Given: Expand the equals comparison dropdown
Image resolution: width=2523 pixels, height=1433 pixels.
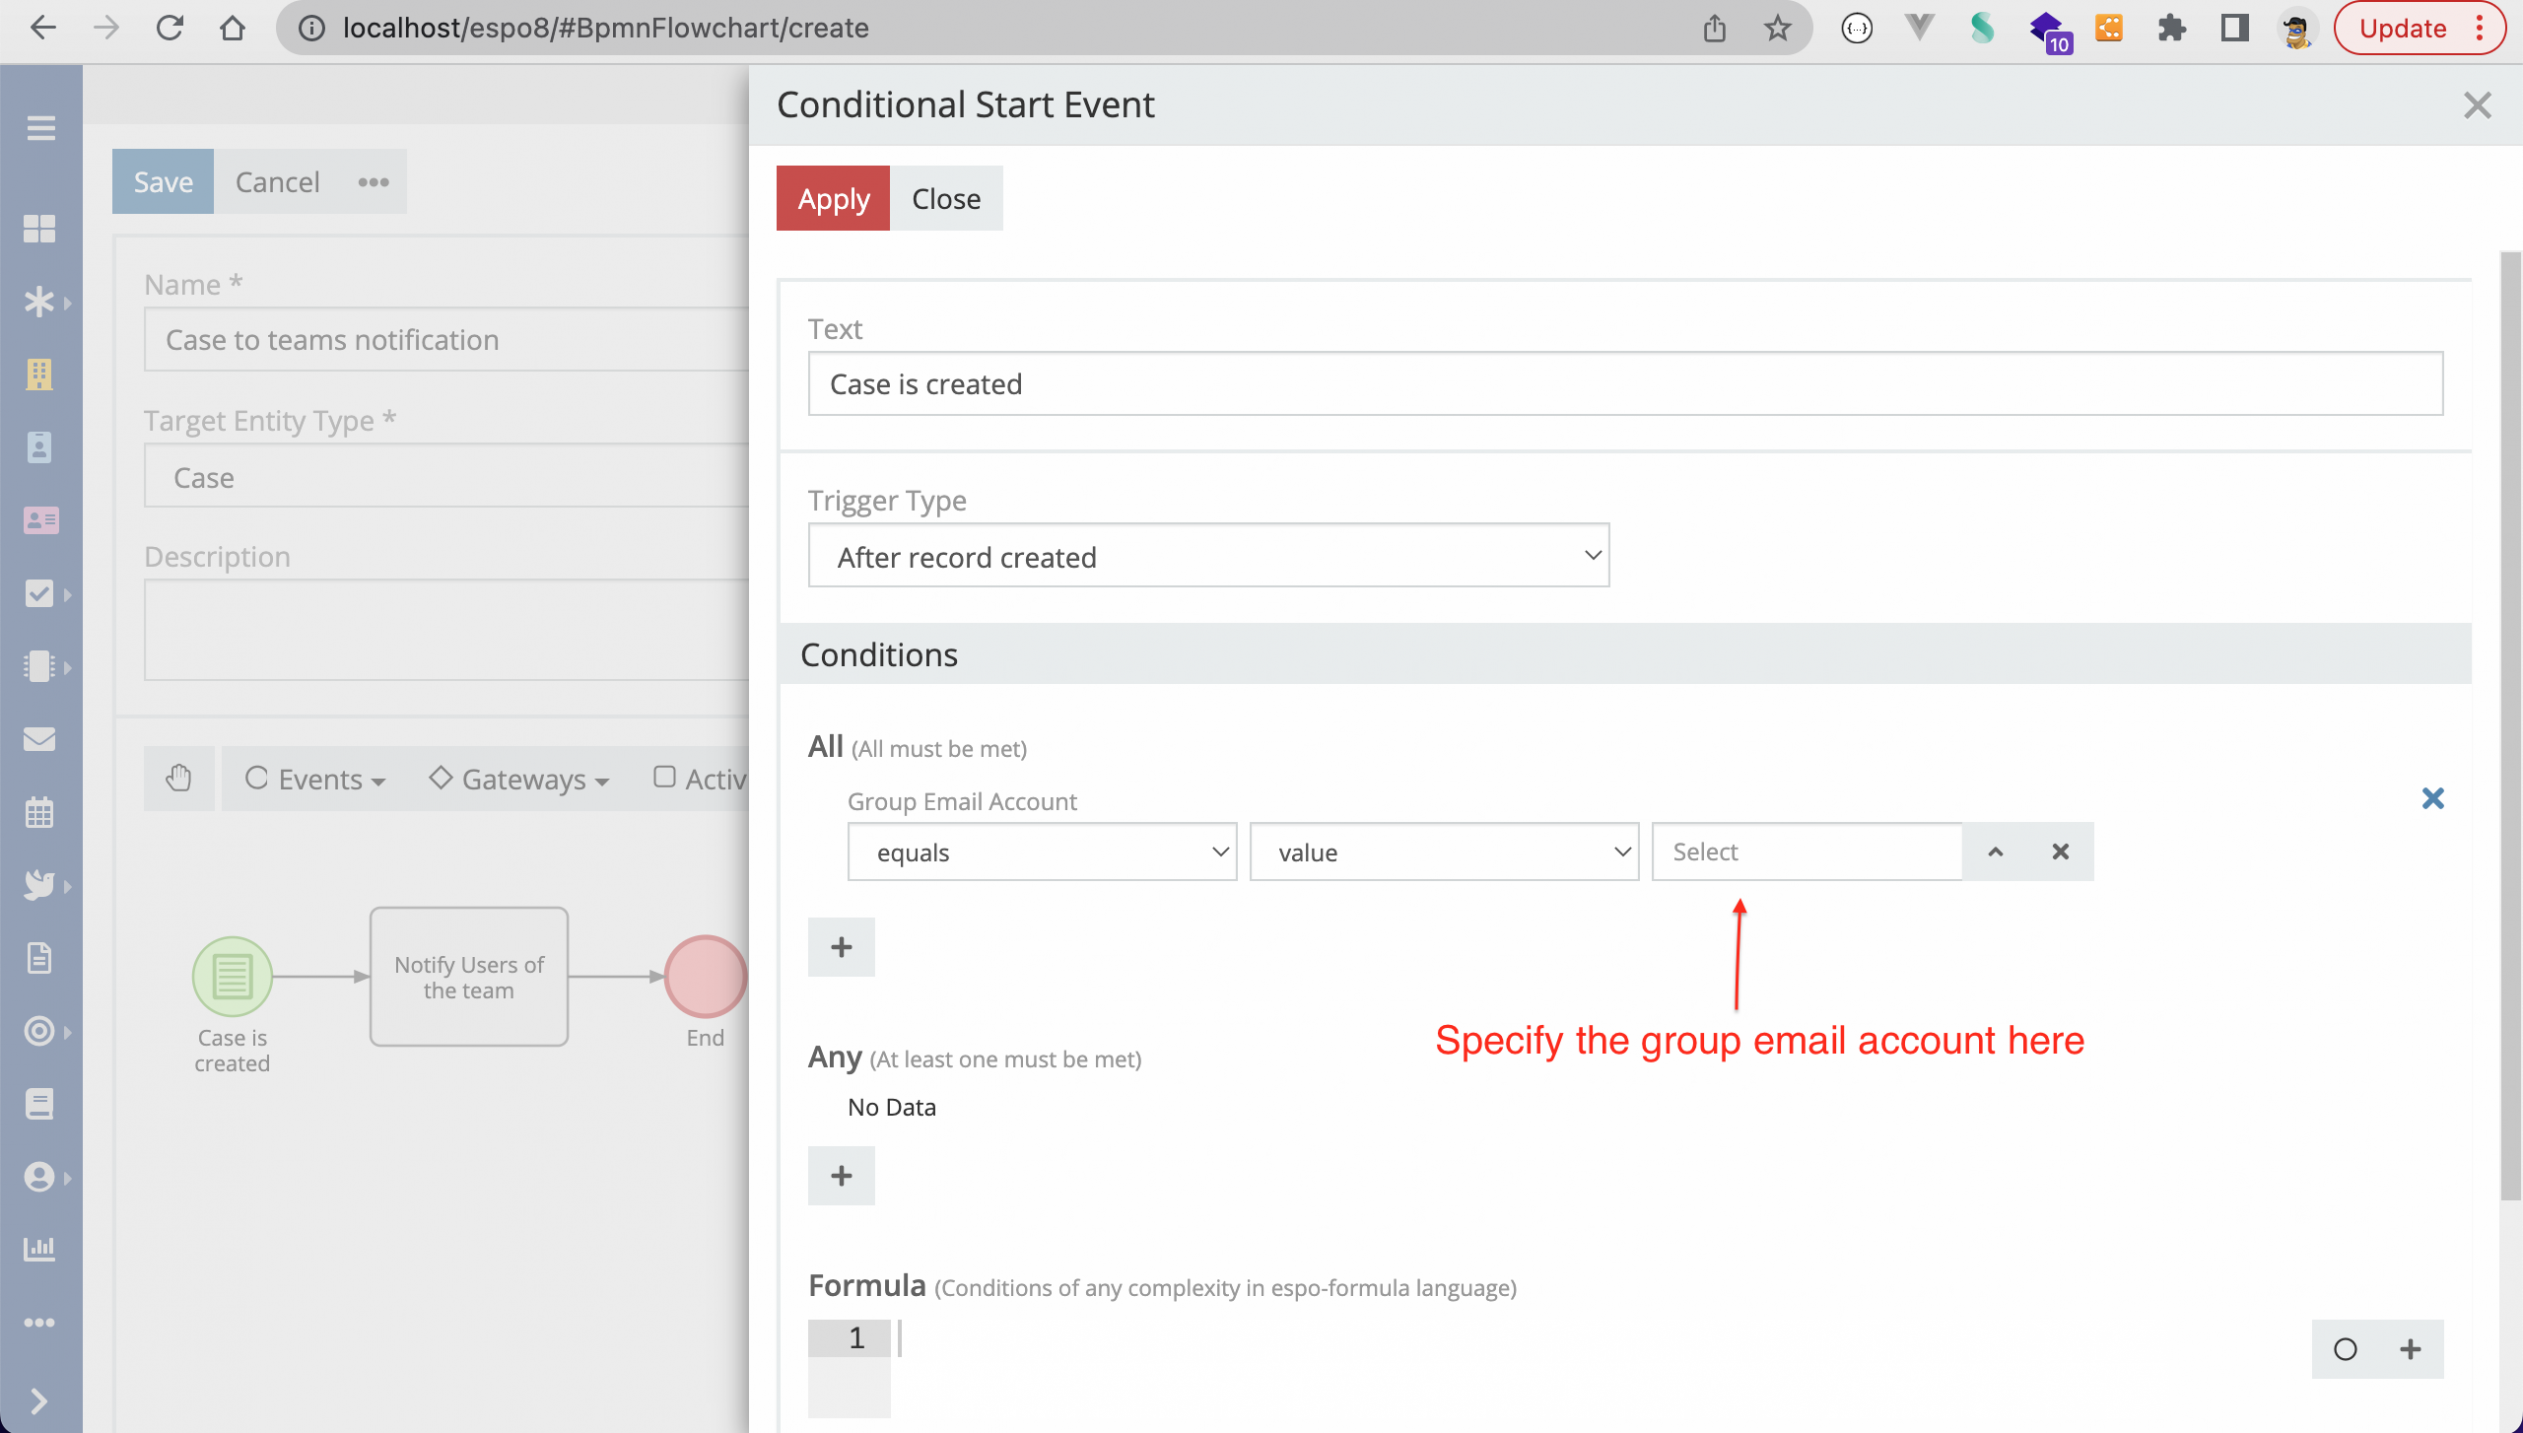Looking at the screenshot, I should click(1042, 852).
